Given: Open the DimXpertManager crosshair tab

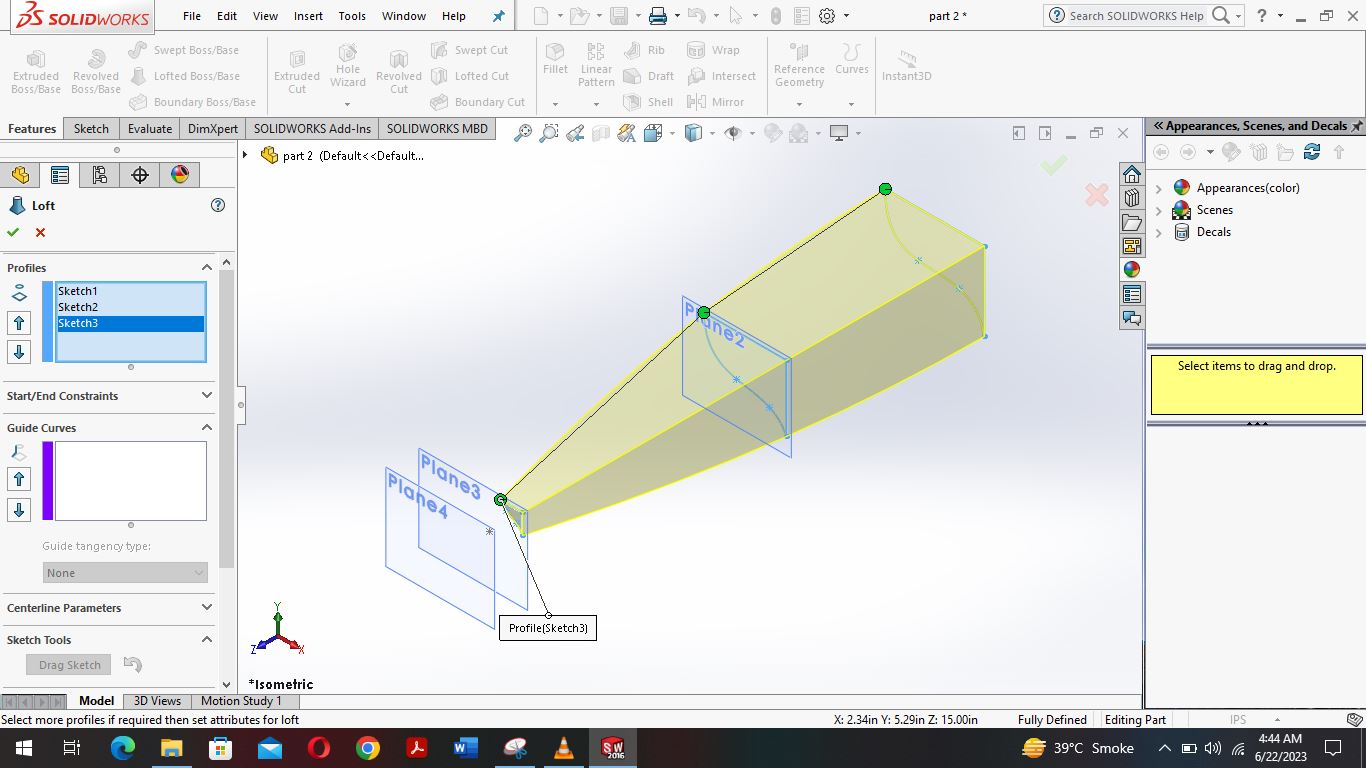Looking at the screenshot, I should 140,175.
